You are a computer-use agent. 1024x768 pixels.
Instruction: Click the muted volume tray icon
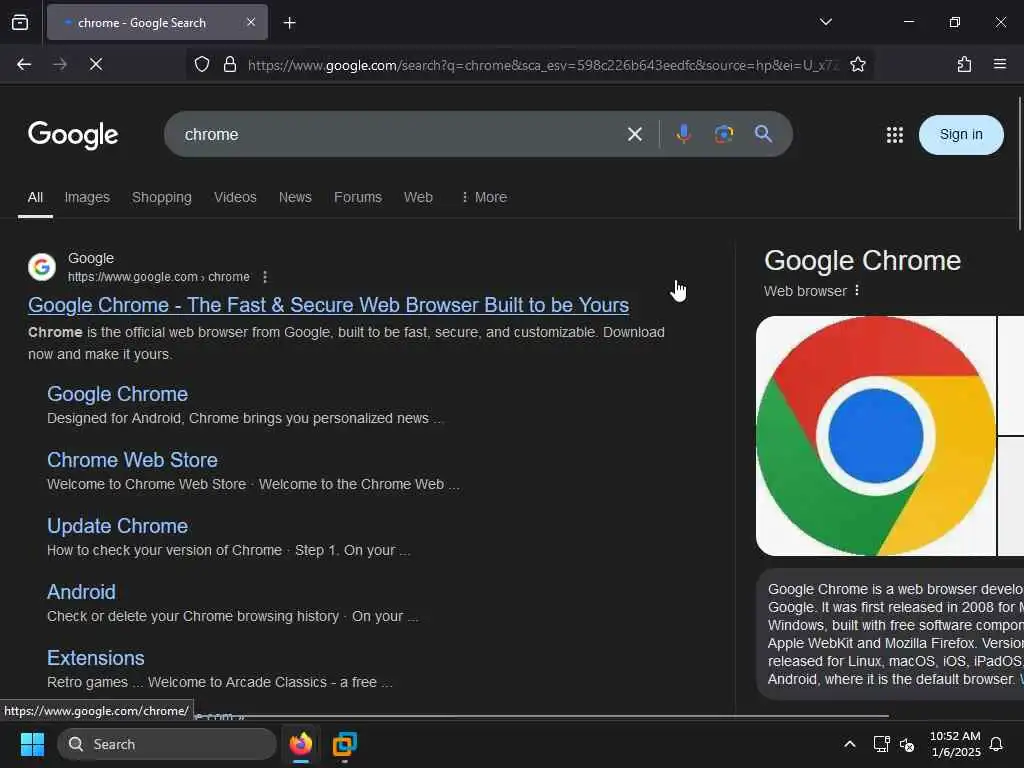pos(907,744)
